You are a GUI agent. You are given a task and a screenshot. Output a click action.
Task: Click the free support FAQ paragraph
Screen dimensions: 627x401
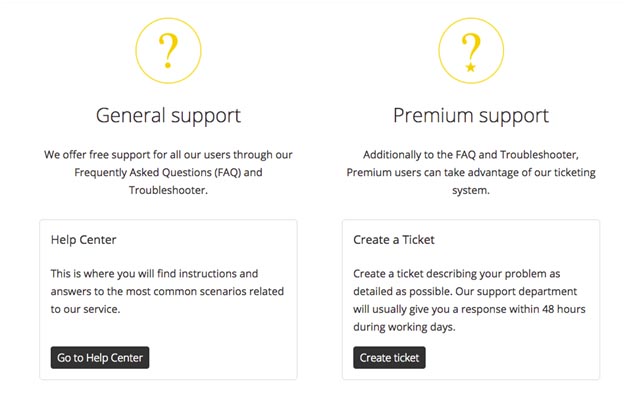168,172
